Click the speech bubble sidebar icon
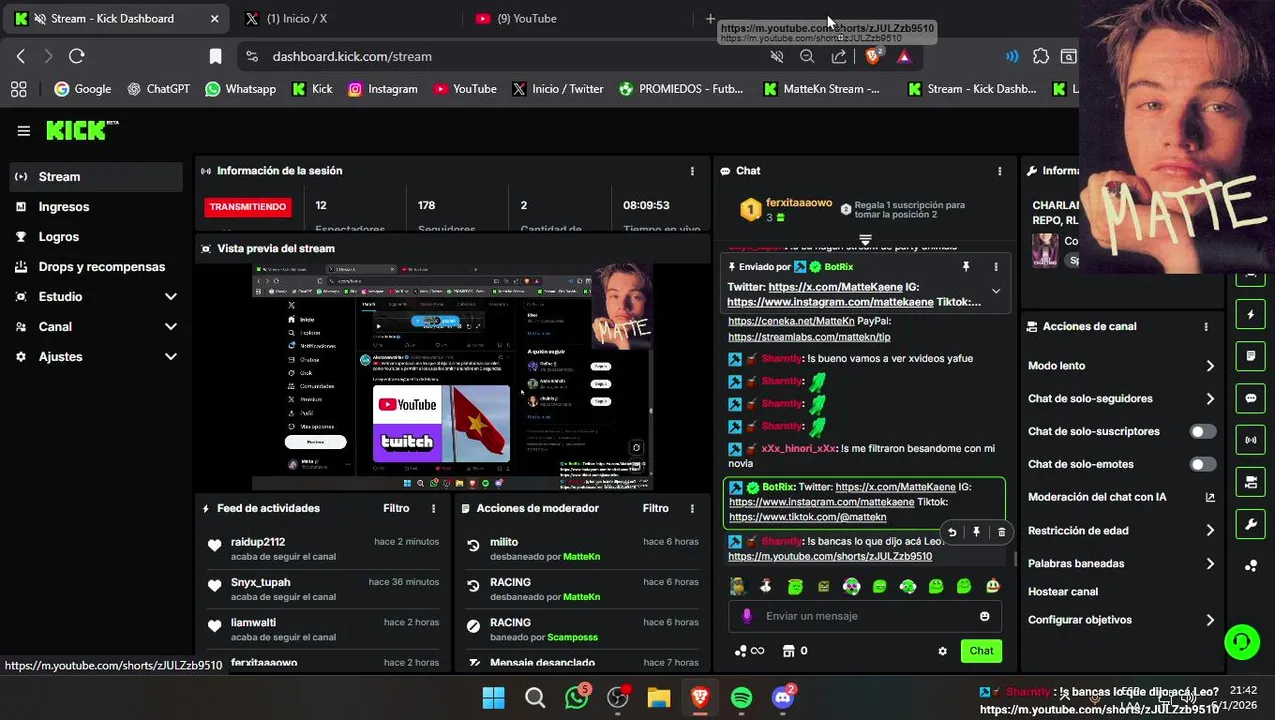Image resolution: width=1275 pixels, height=720 pixels. point(1251,398)
